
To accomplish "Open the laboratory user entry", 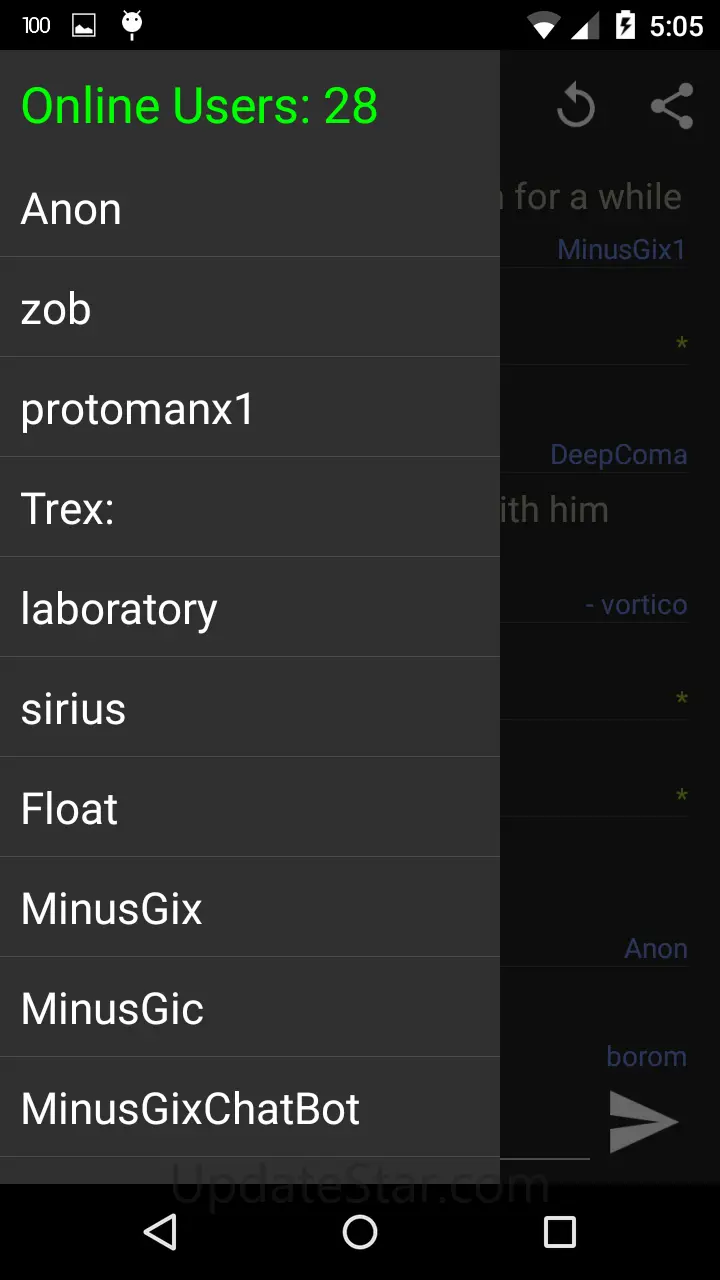I will coord(250,609).
